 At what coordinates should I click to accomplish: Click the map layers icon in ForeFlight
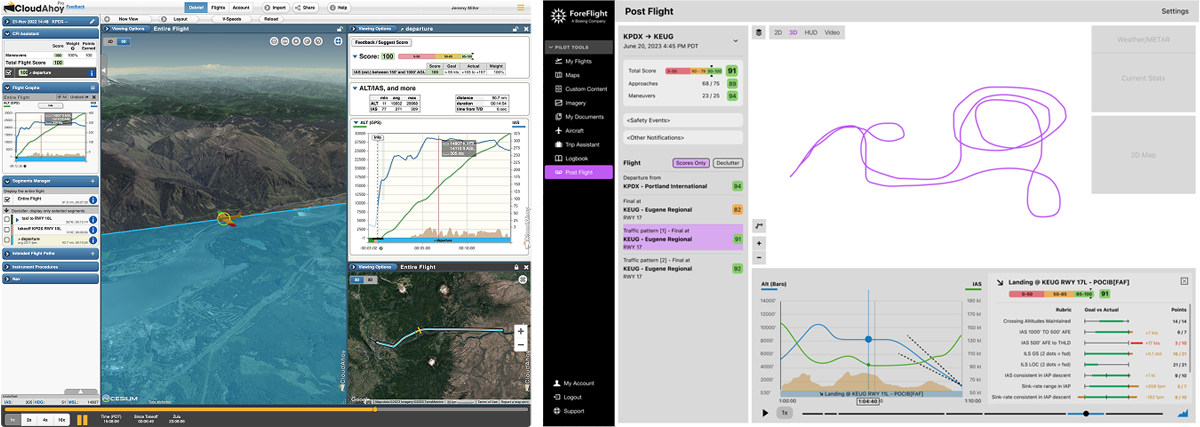[759, 33]
